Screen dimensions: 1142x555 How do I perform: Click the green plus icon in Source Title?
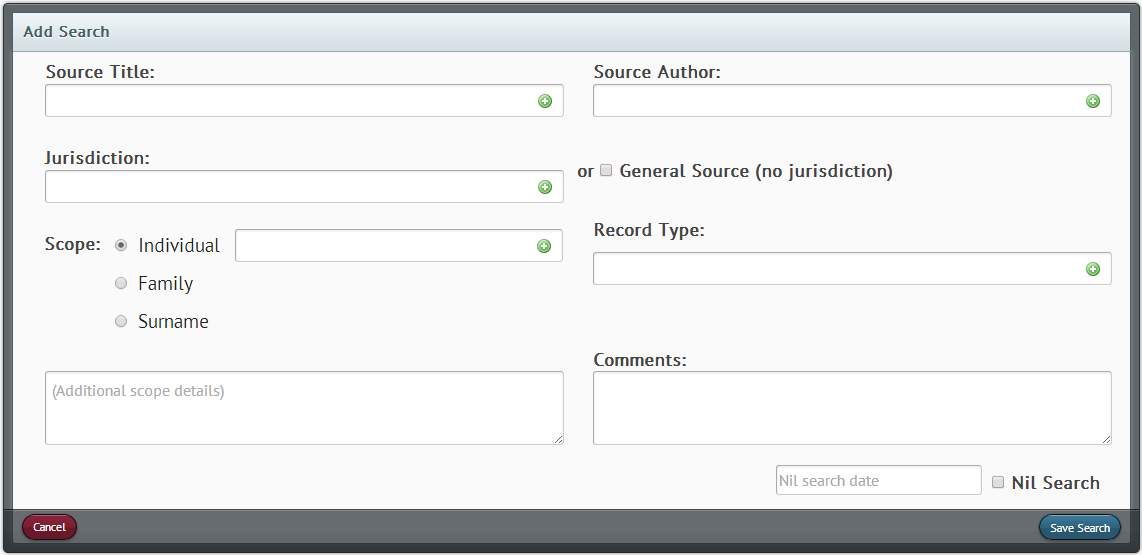click(545, 101)
